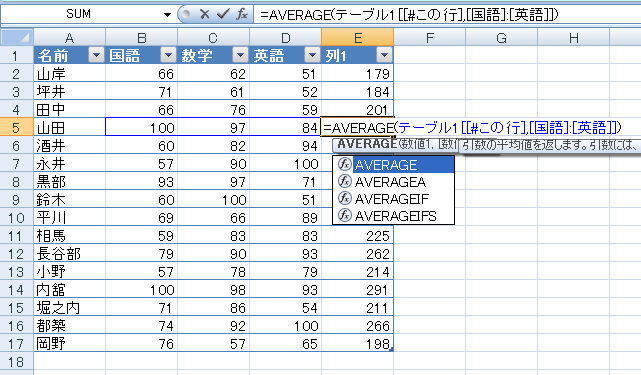Click cell containing 内舘

click(x=69, y=289)
